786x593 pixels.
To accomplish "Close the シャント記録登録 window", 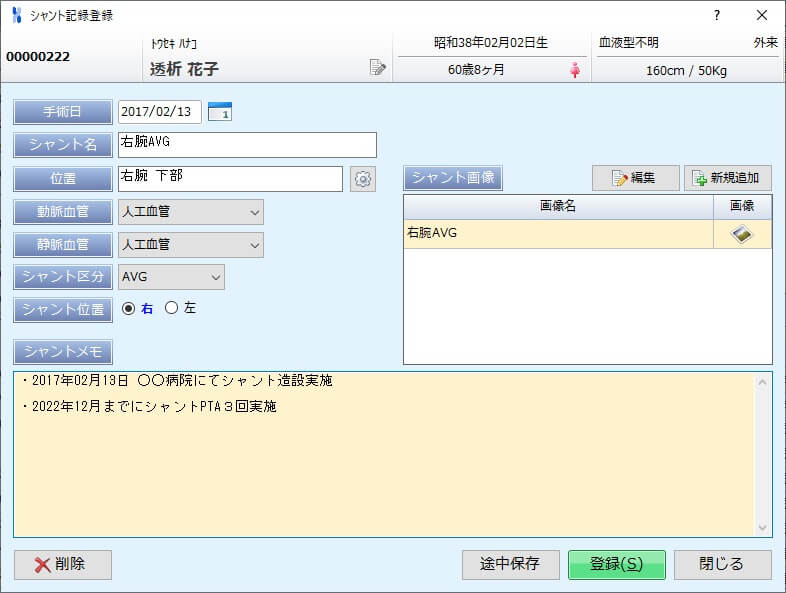I will [x=762, y=15].
